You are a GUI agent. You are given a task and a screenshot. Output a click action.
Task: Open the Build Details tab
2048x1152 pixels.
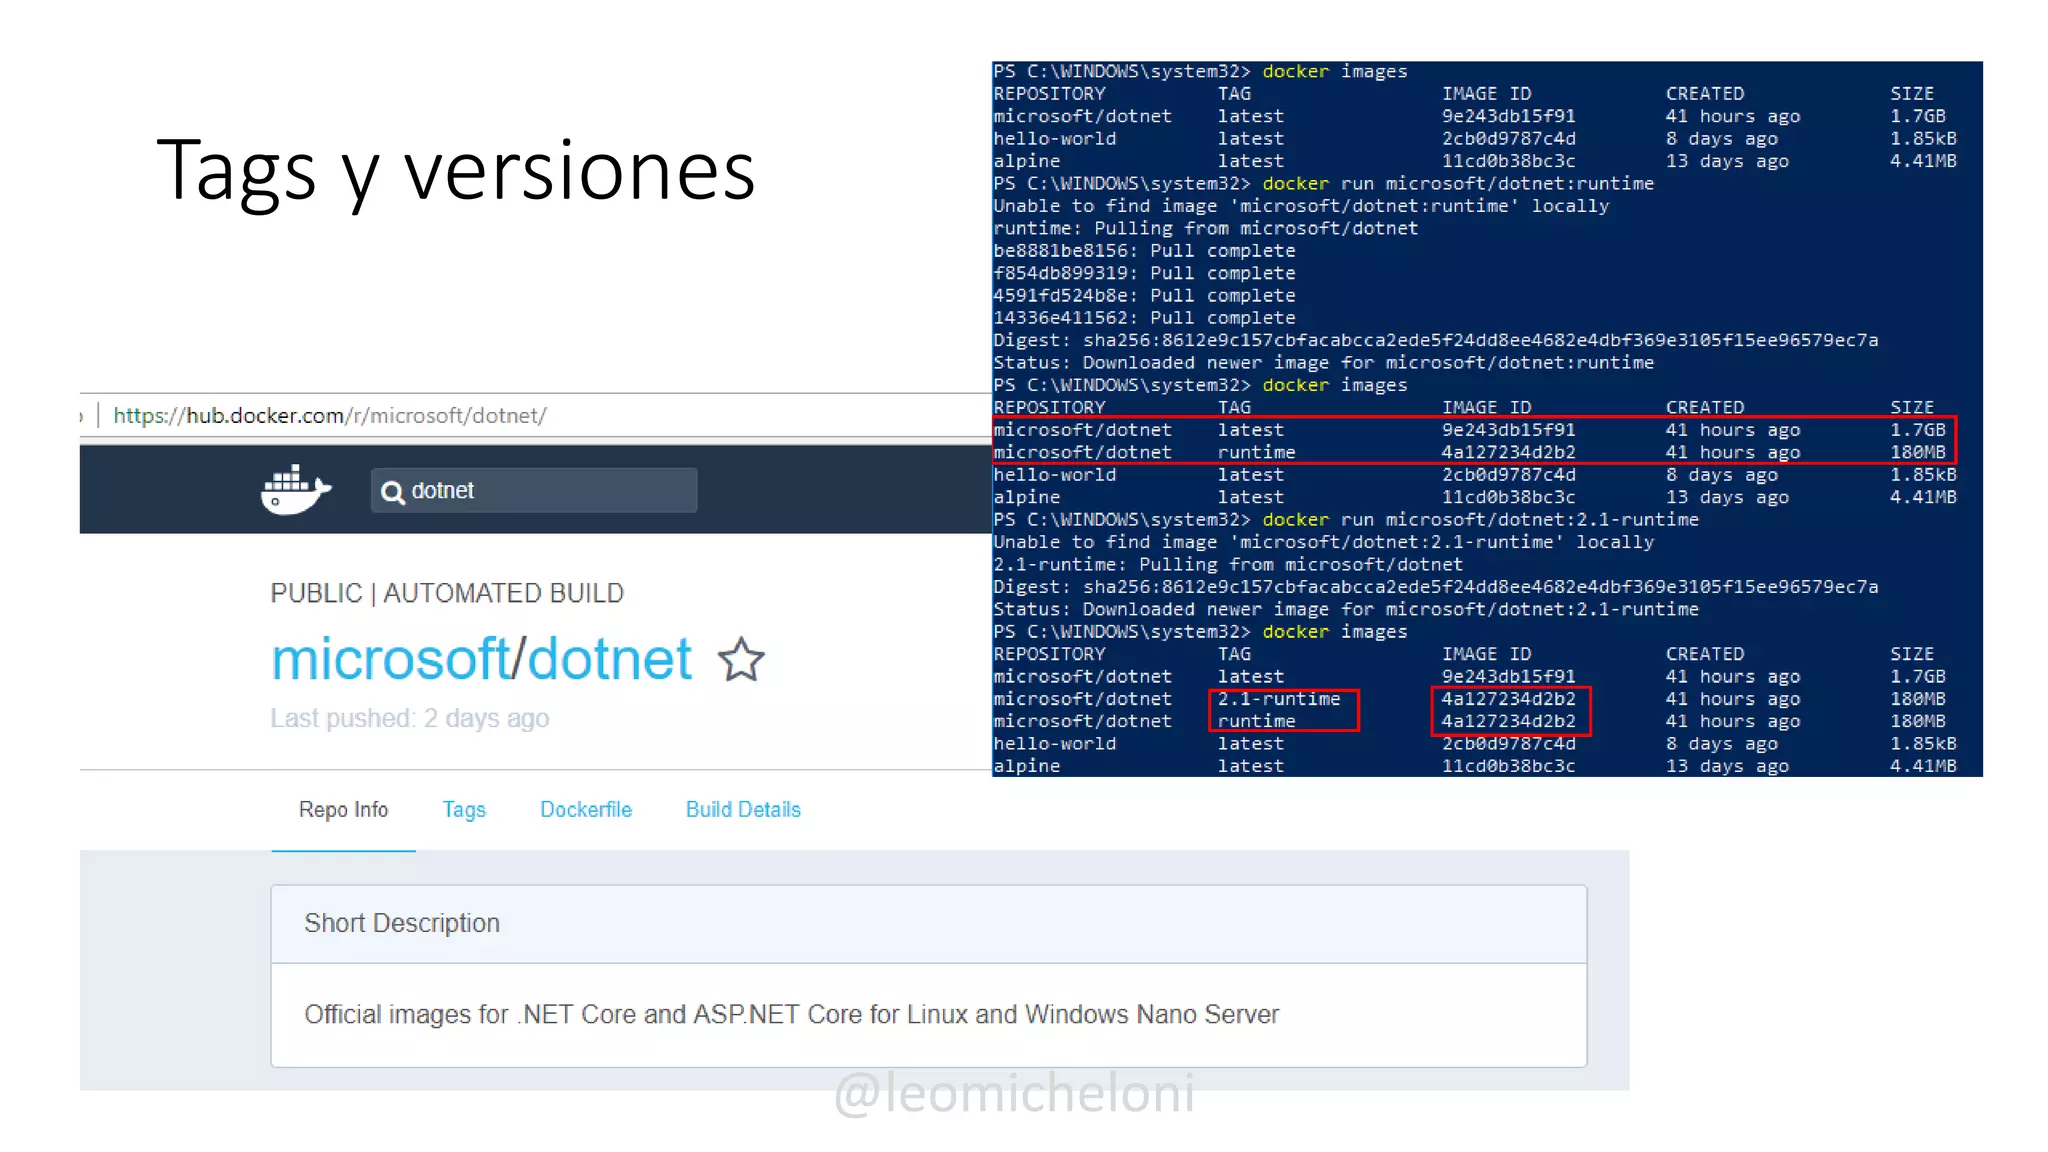coord(743,810)
